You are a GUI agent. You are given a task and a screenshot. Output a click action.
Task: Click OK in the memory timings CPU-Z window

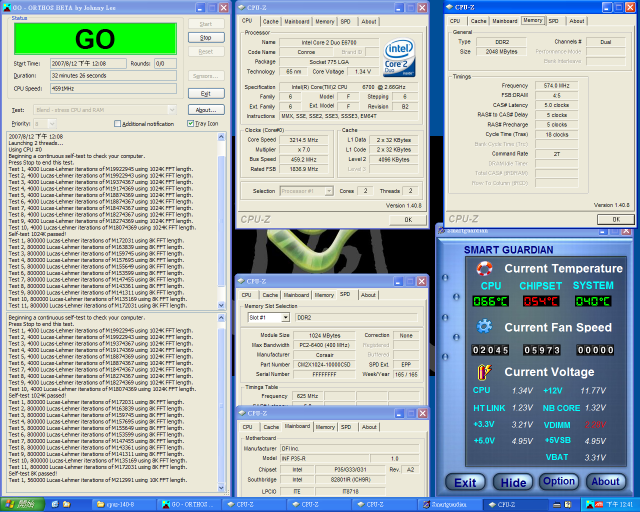tap(616, 219)
